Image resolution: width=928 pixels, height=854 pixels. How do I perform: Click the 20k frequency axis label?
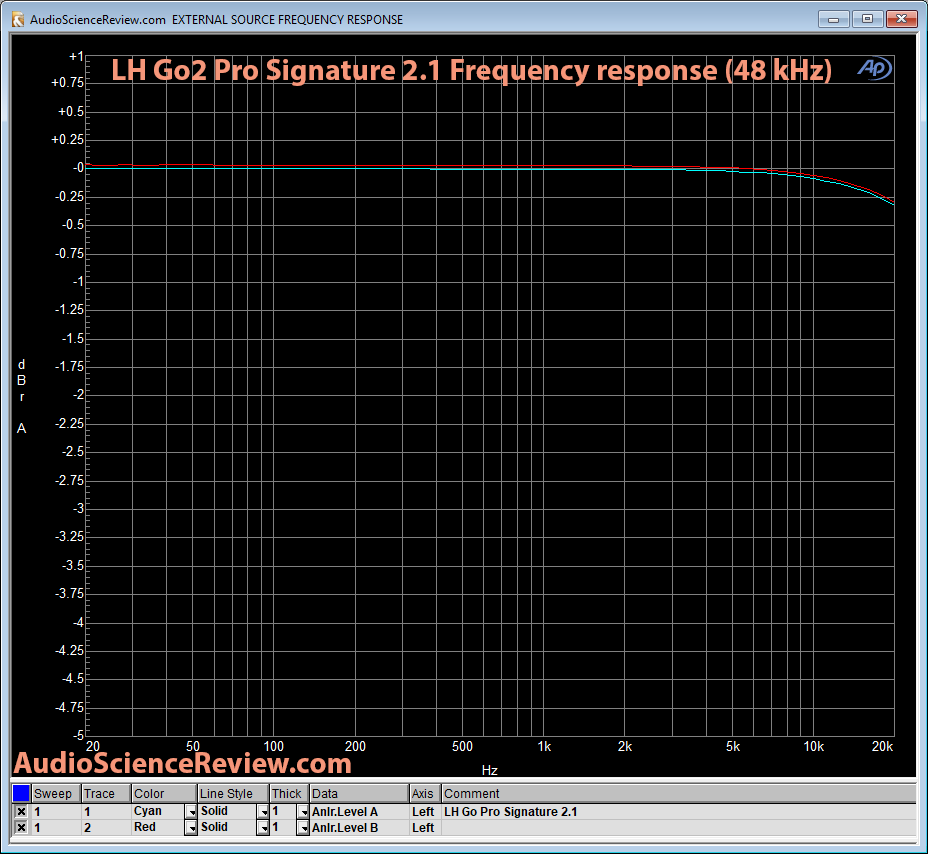point(882,747)
